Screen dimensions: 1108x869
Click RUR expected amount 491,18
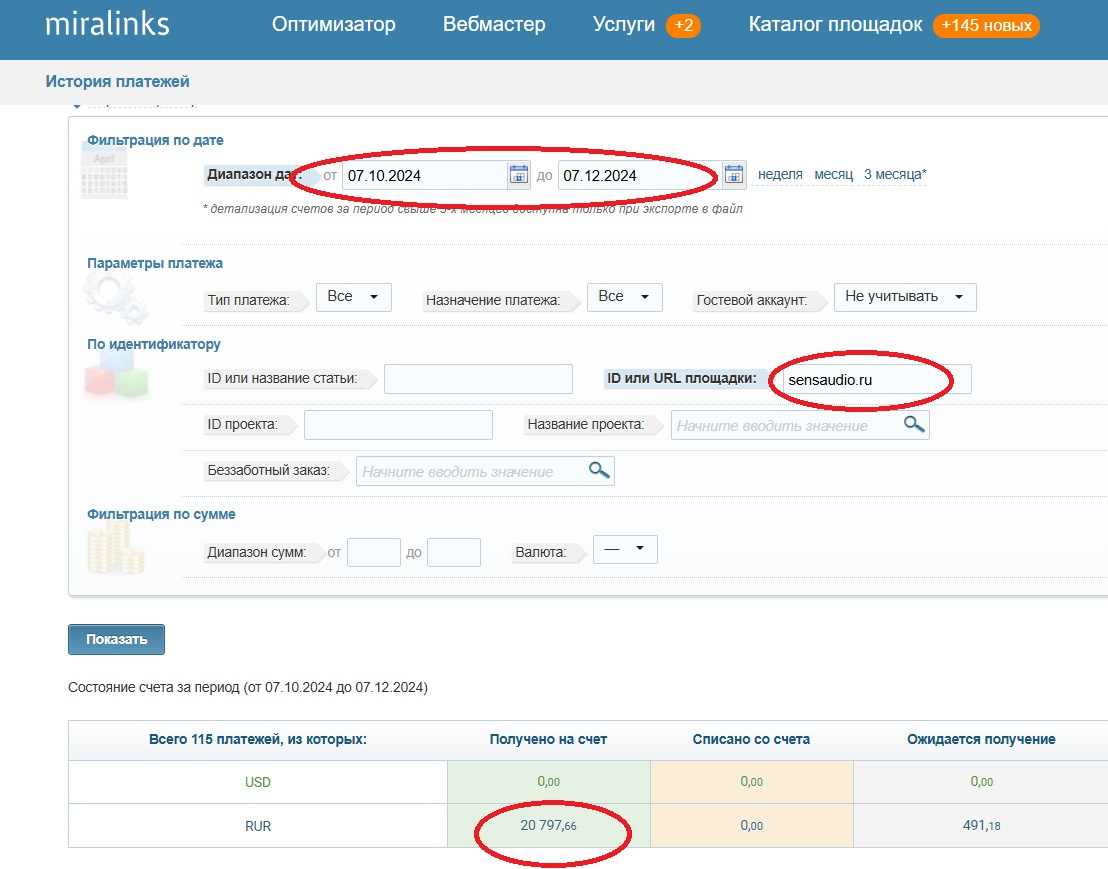pos(982,825)
